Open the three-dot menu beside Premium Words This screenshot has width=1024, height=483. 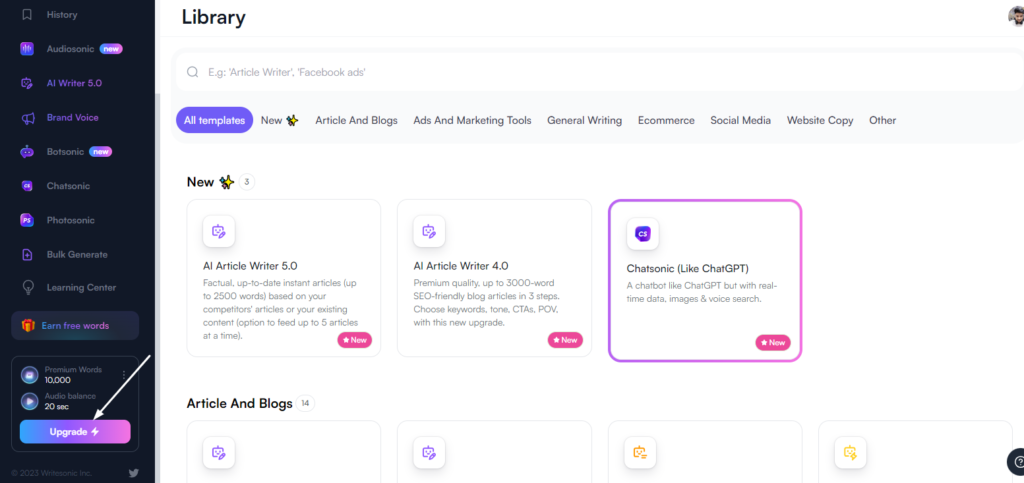coord(124,375)
